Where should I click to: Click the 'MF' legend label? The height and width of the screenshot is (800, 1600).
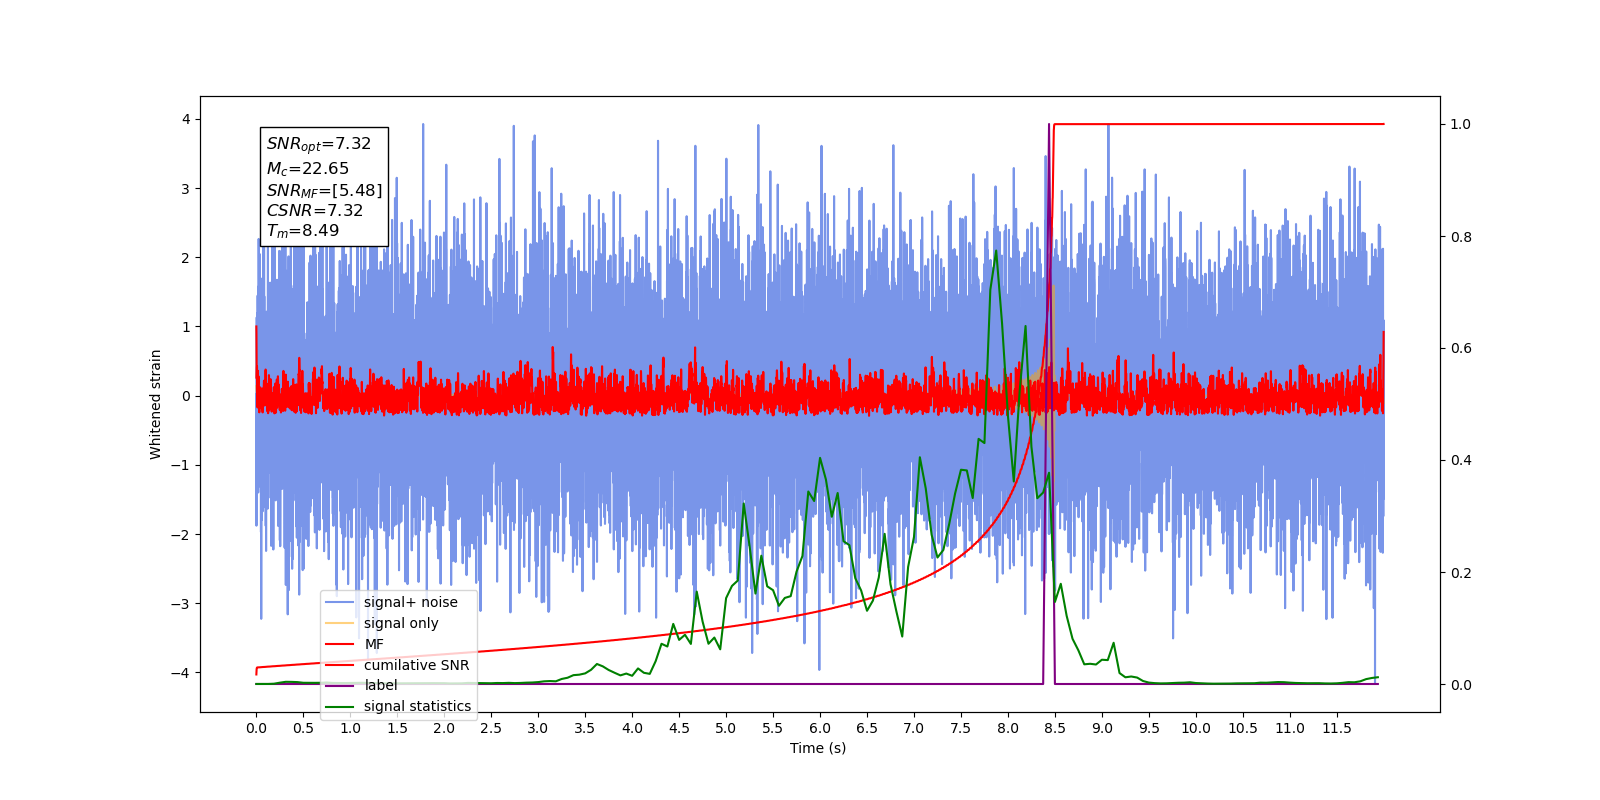click(x=374, y=644)
